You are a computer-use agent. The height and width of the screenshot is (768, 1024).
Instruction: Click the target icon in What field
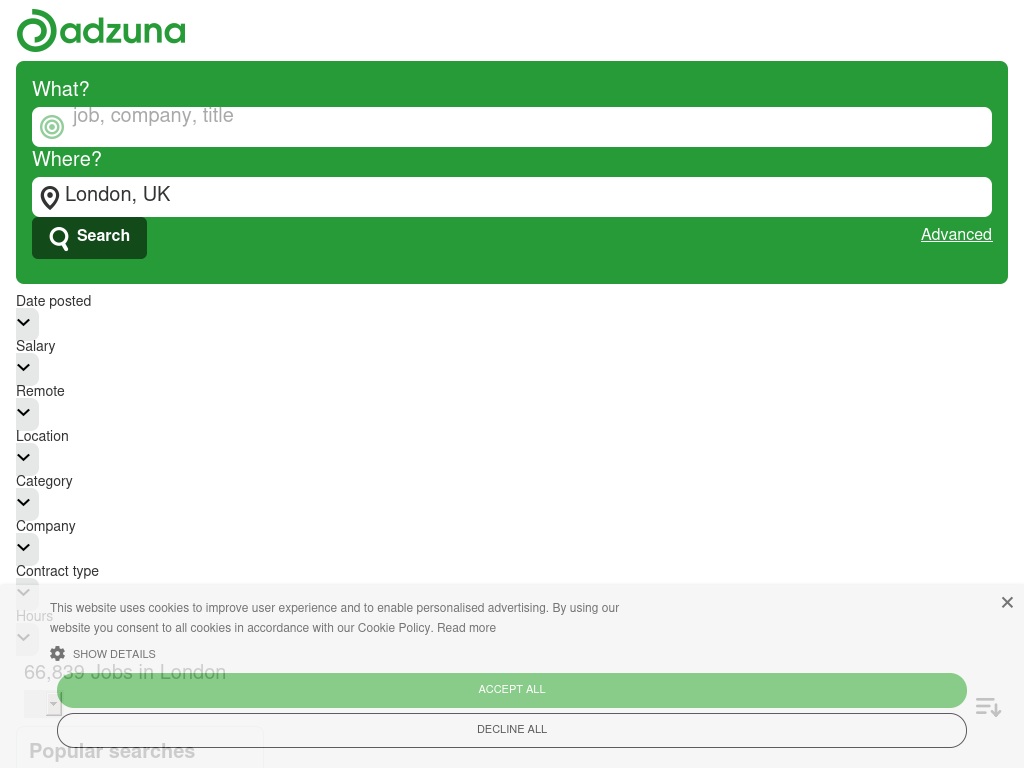click(52, 127)
